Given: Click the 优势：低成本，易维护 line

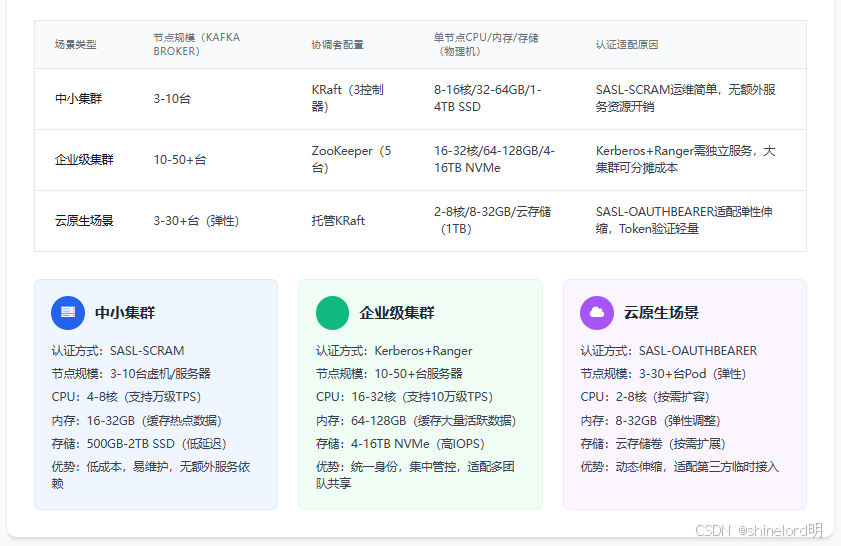Looking at the screenshot, I should (x=151, y=475).
